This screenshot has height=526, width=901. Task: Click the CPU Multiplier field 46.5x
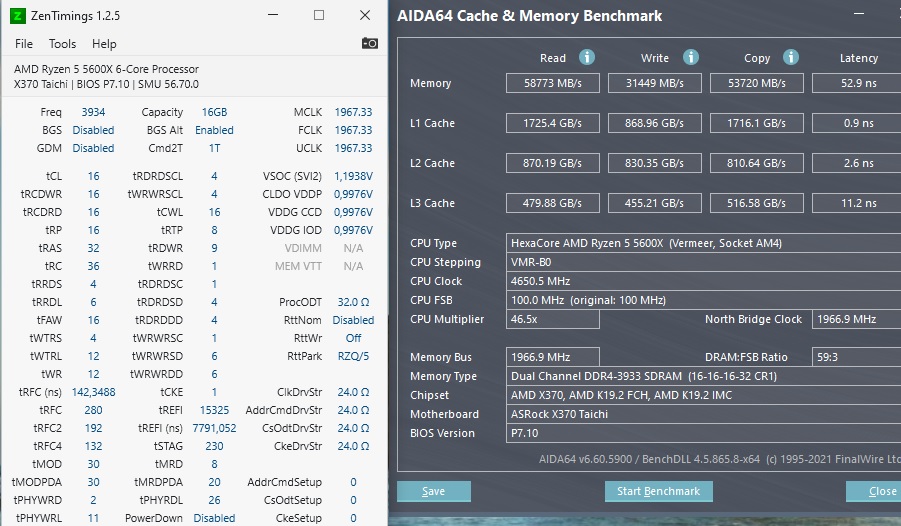pos(553,319)
